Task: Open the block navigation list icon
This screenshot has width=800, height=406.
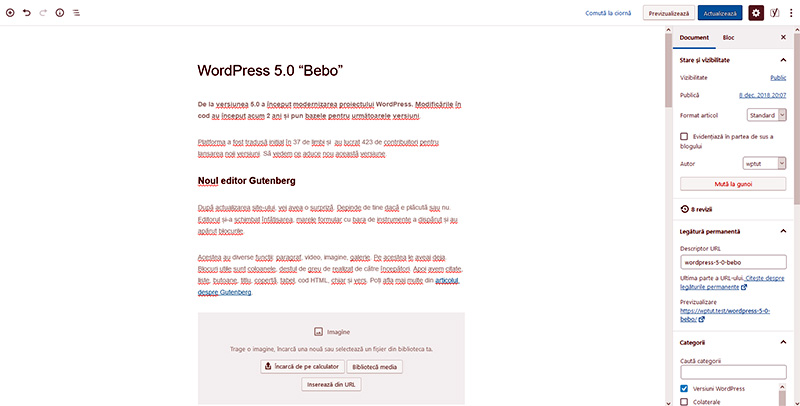Action: [76, 13]
